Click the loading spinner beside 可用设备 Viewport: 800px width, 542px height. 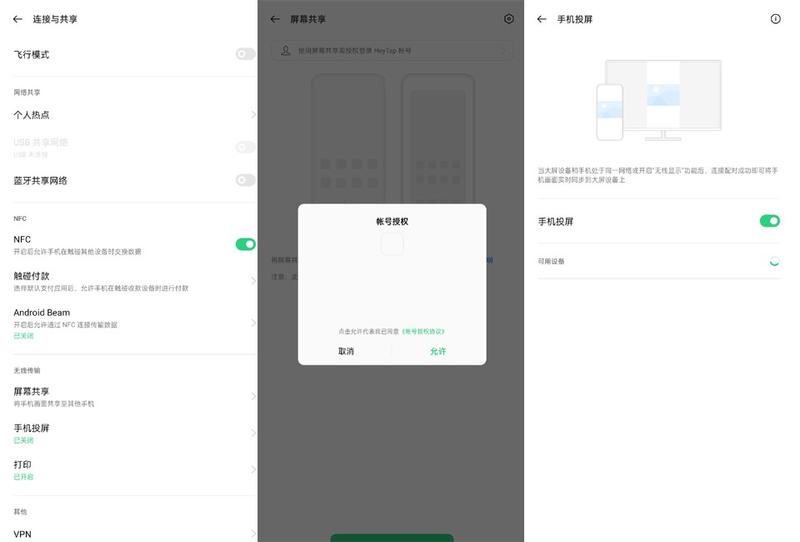tap(774, 261)
